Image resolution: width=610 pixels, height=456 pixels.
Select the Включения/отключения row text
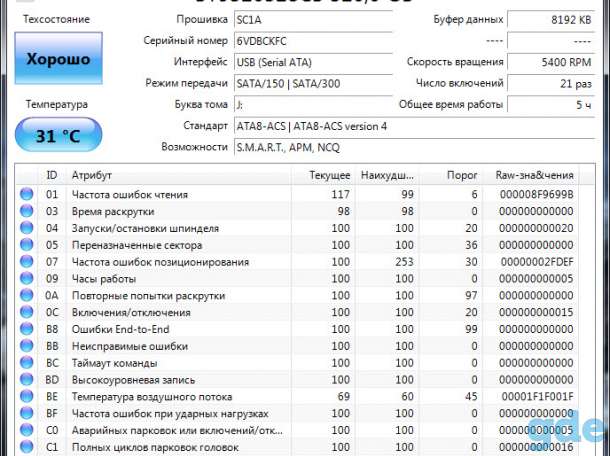coord(131,312)
